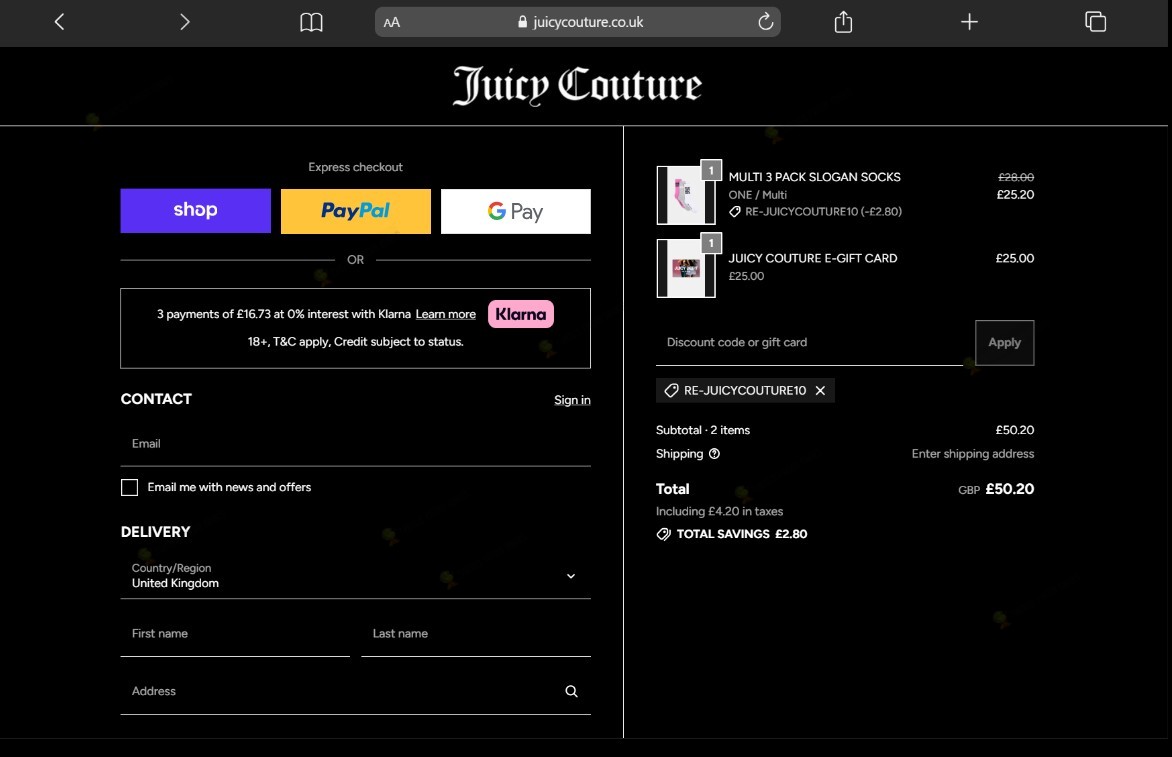
Task: Show all tabs overview icon
Action: coord(1095,22)
